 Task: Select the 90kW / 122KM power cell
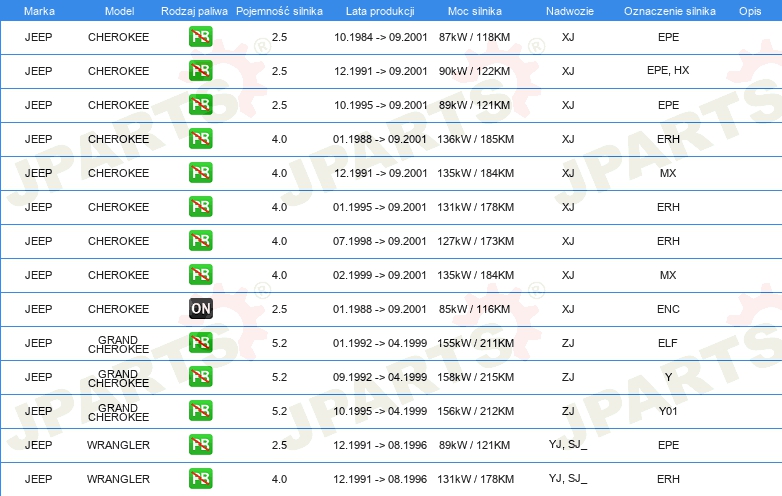tap(474, 71)
